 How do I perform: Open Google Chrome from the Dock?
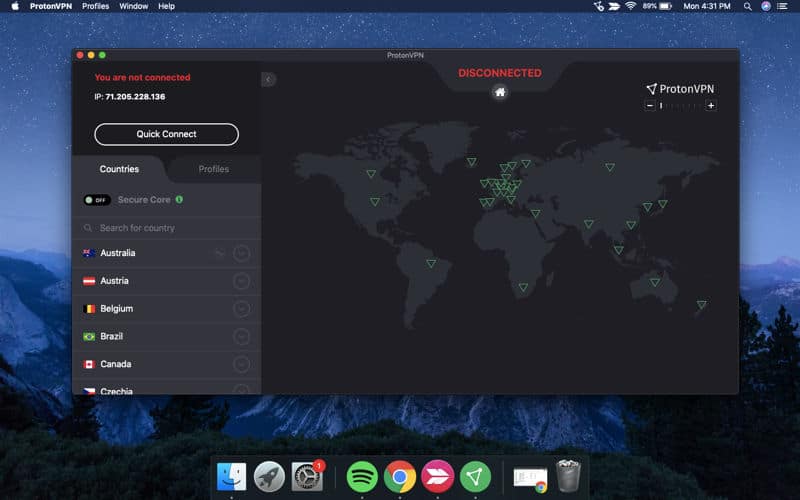tap(400, 476)
